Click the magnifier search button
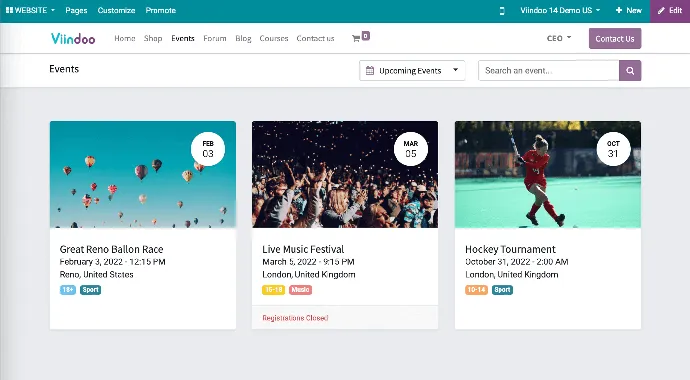The image size is (690, 380). point(630,70)
